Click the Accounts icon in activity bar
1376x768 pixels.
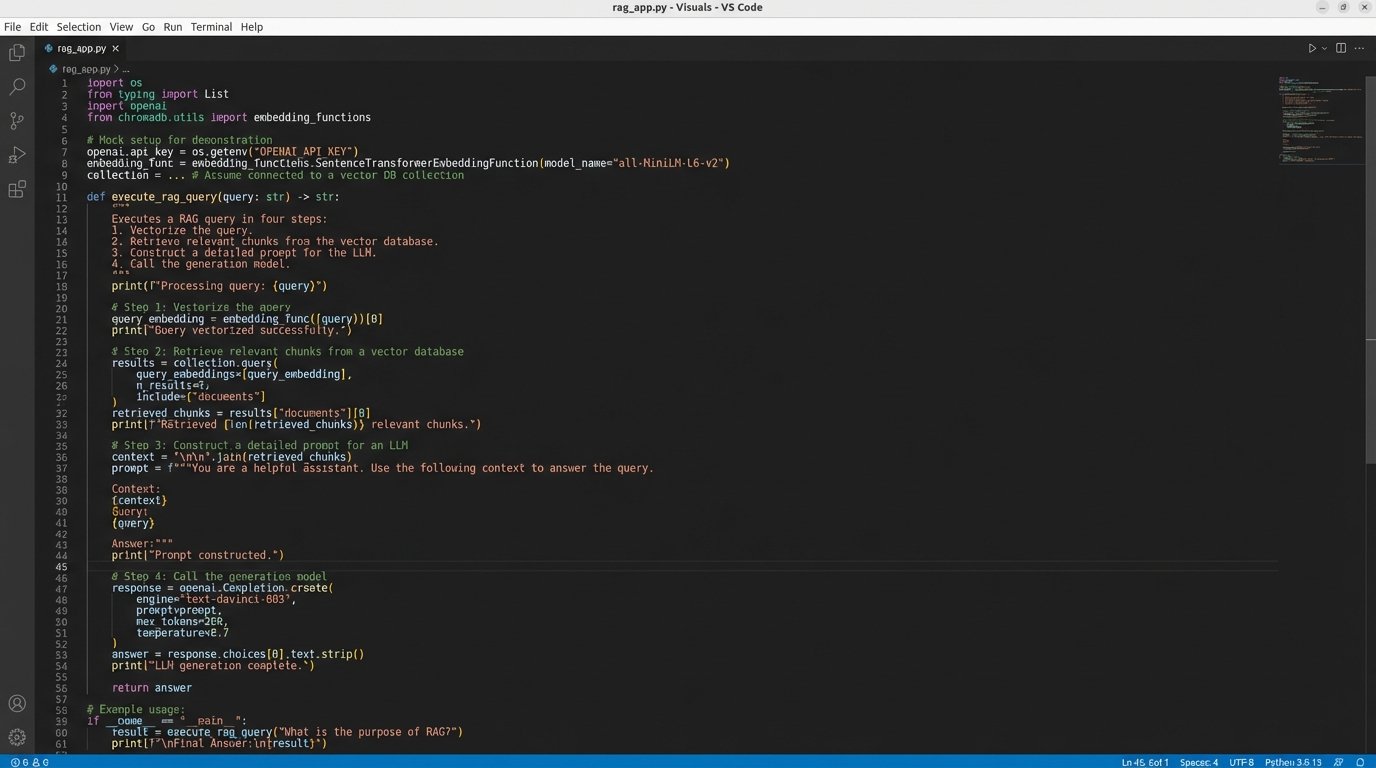(x=17, y=704)
